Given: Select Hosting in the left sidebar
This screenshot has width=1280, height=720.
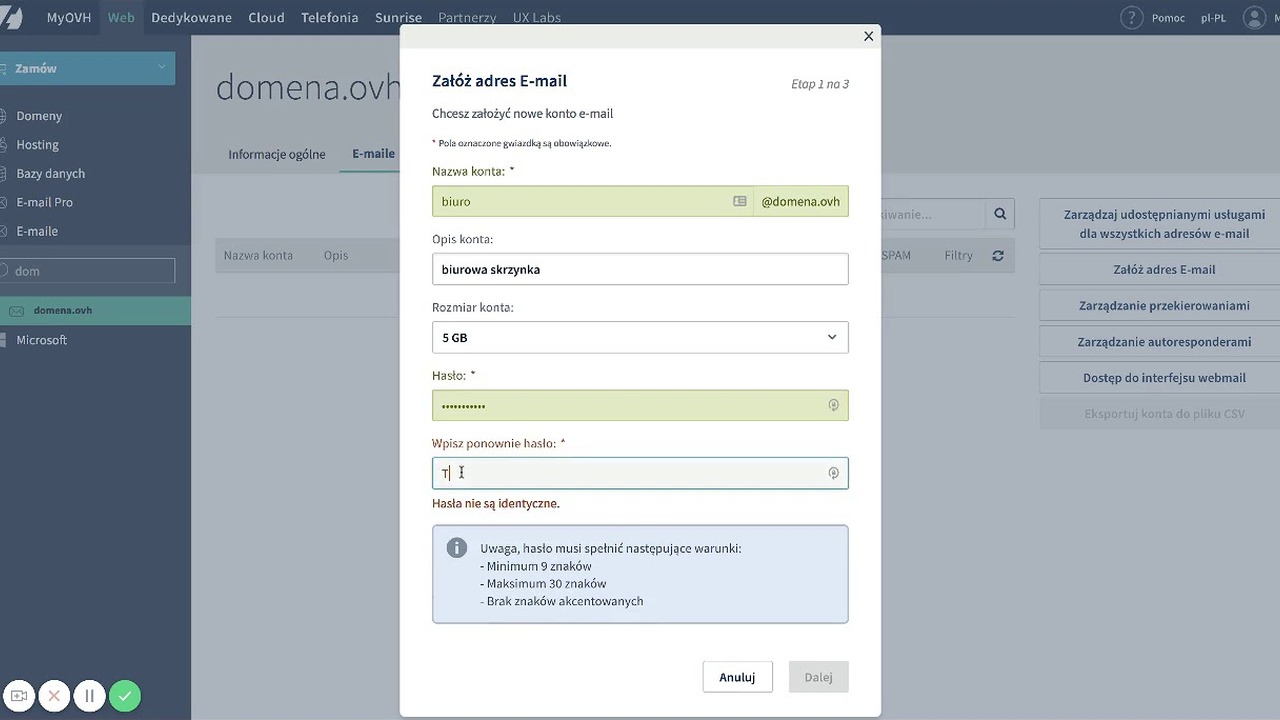Looking at the screenshot, I should [38, 145].
